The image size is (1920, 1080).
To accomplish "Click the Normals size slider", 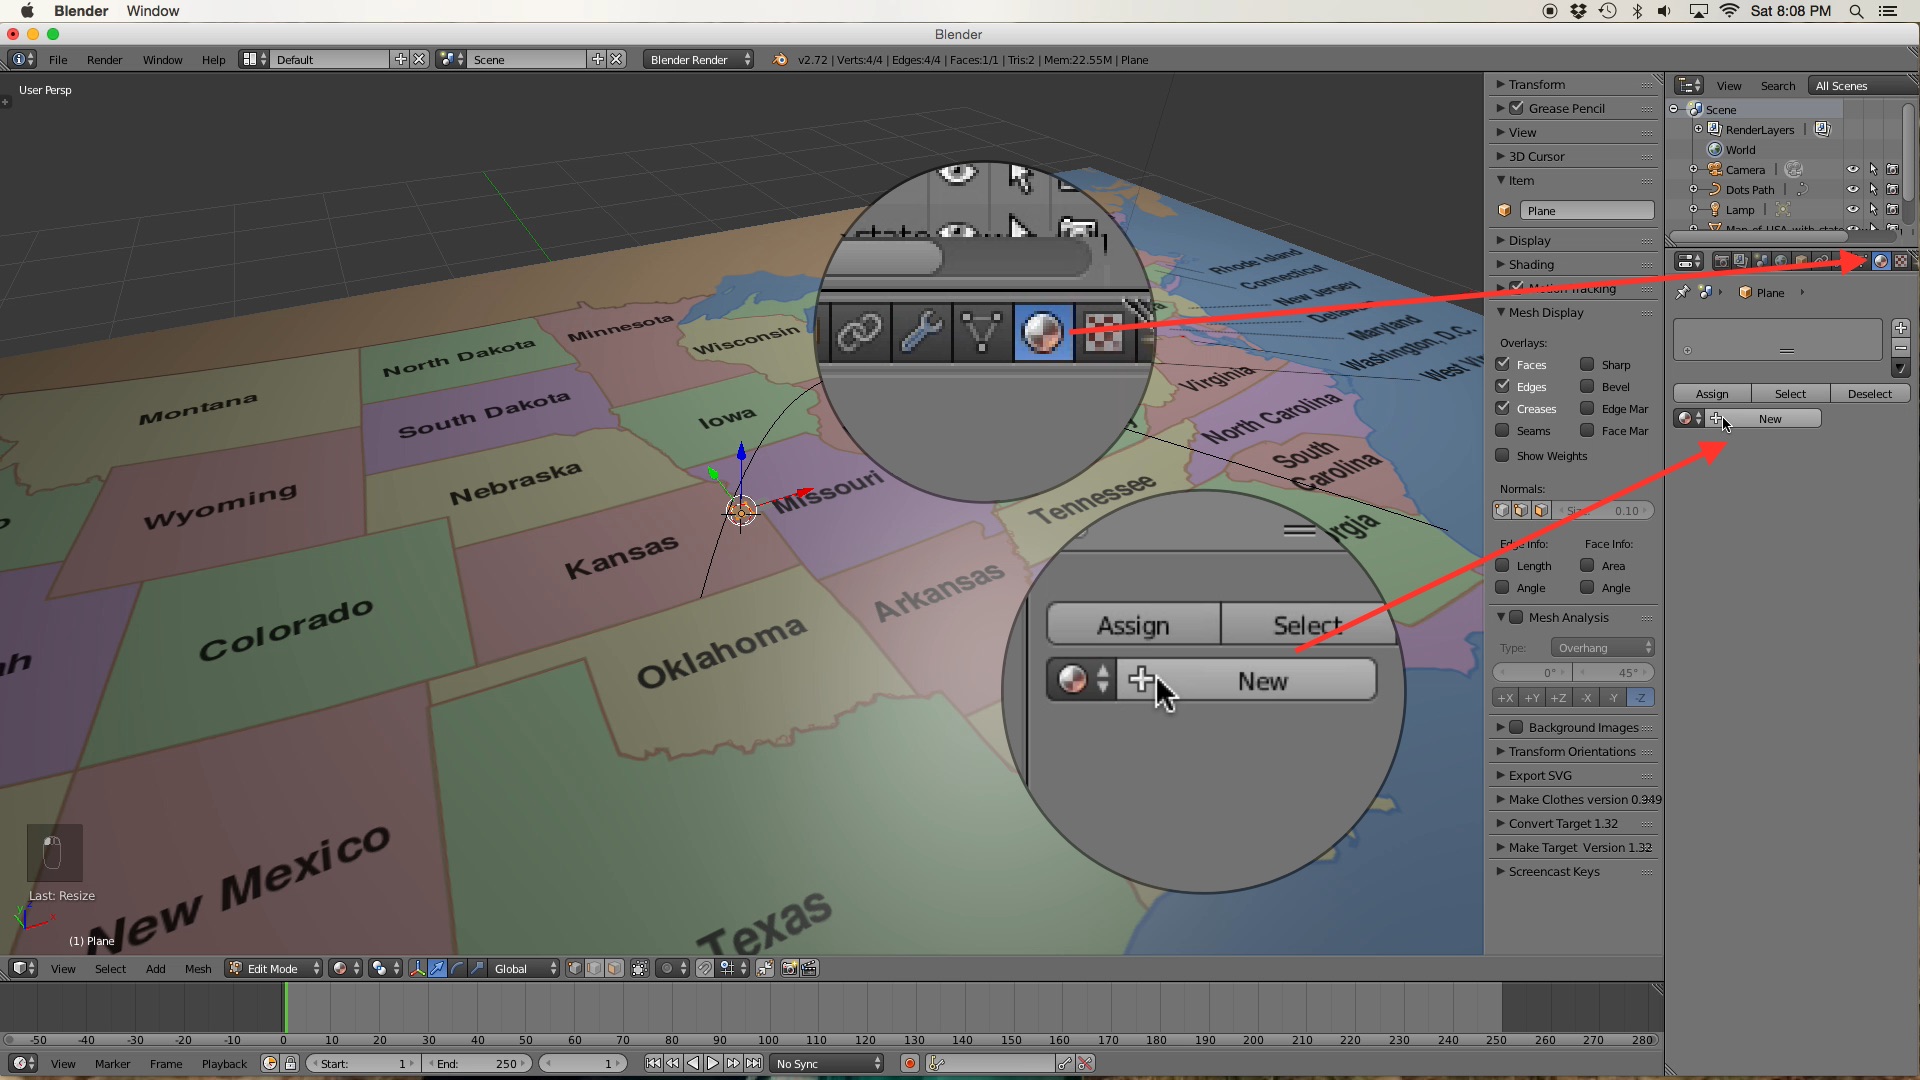I will 1604,510.
